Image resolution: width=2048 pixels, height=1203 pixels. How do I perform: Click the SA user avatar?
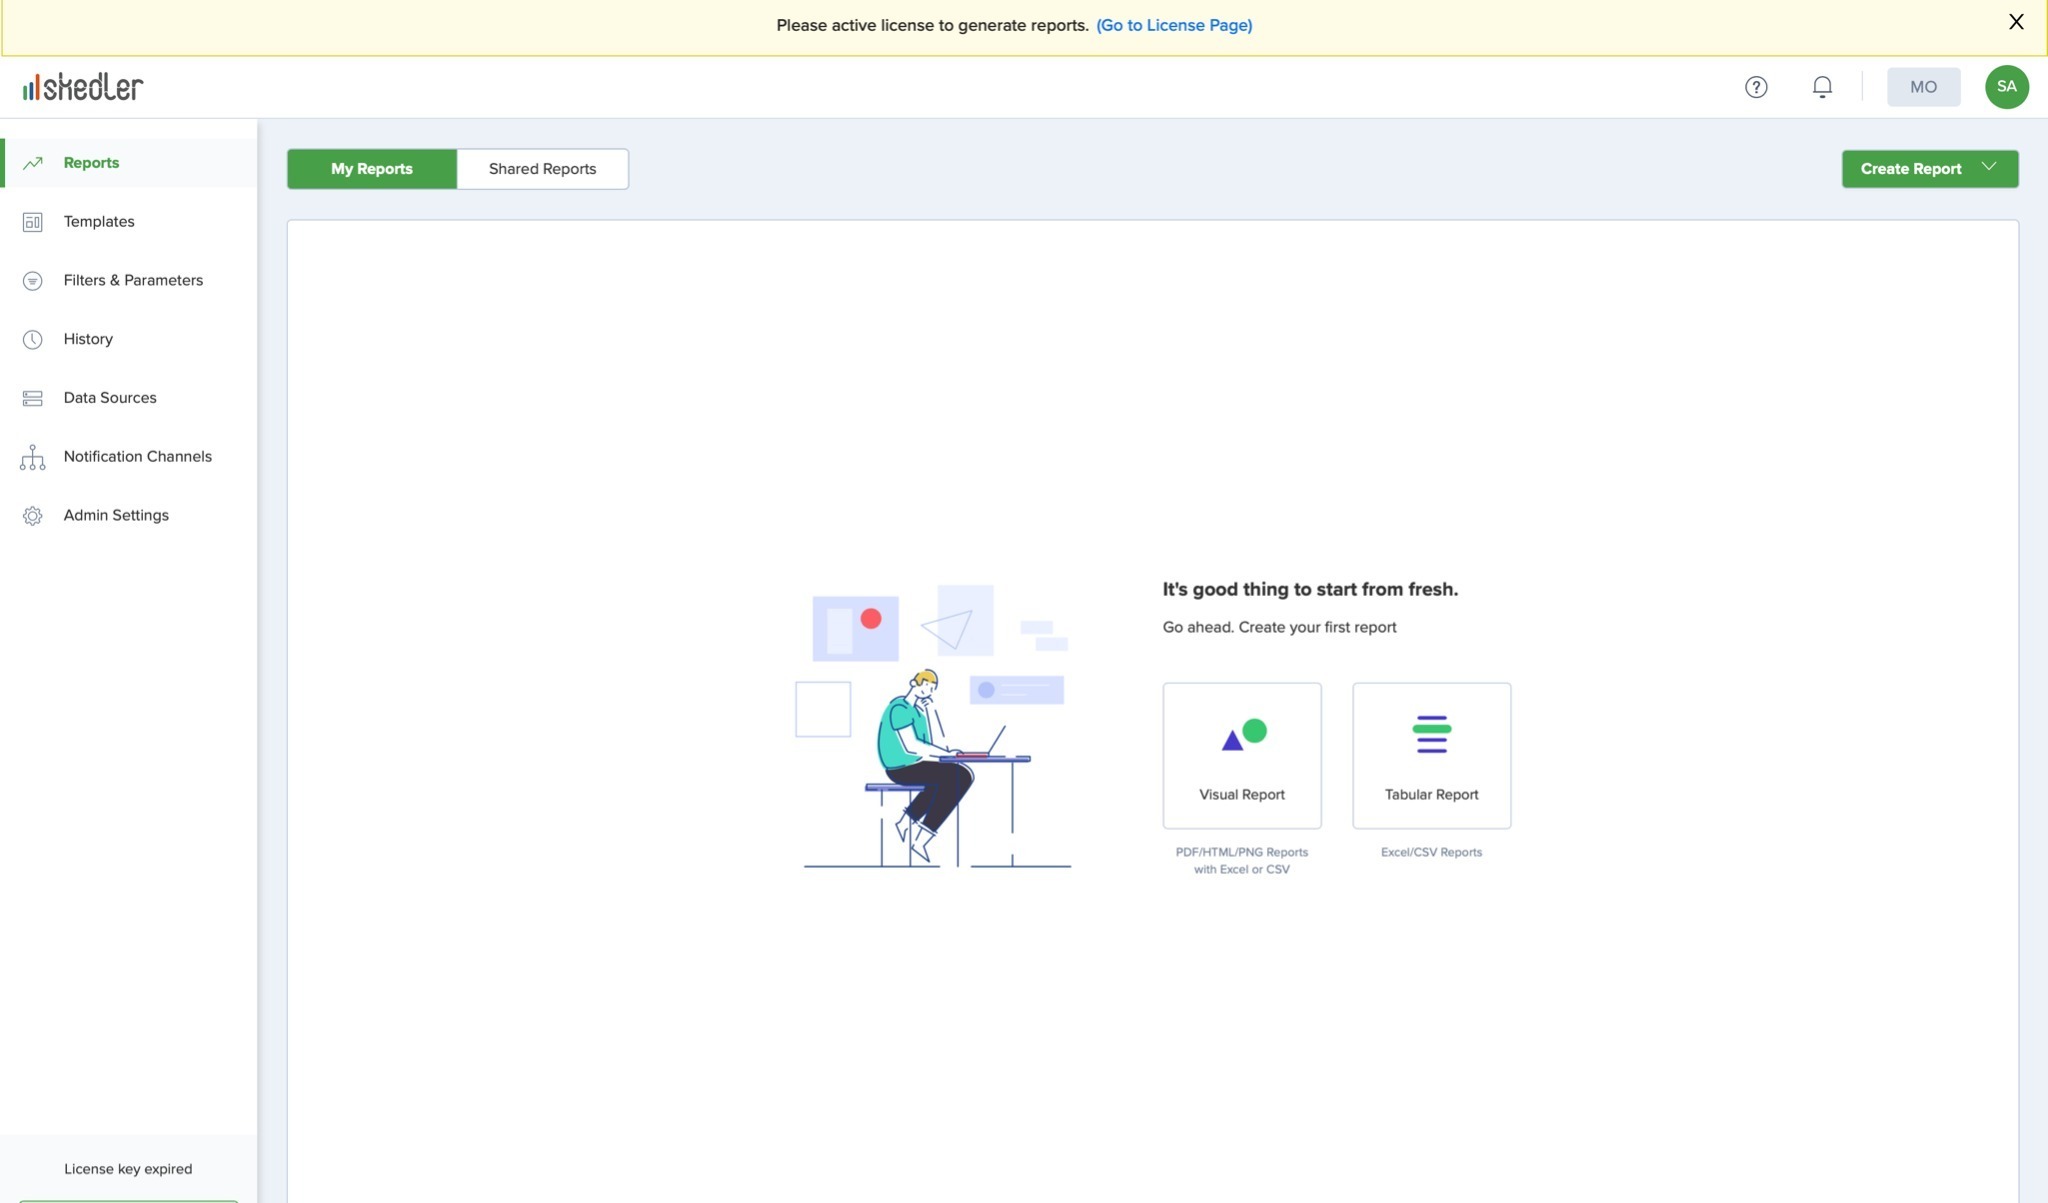pyautogui.click(x=2006, y=87)
